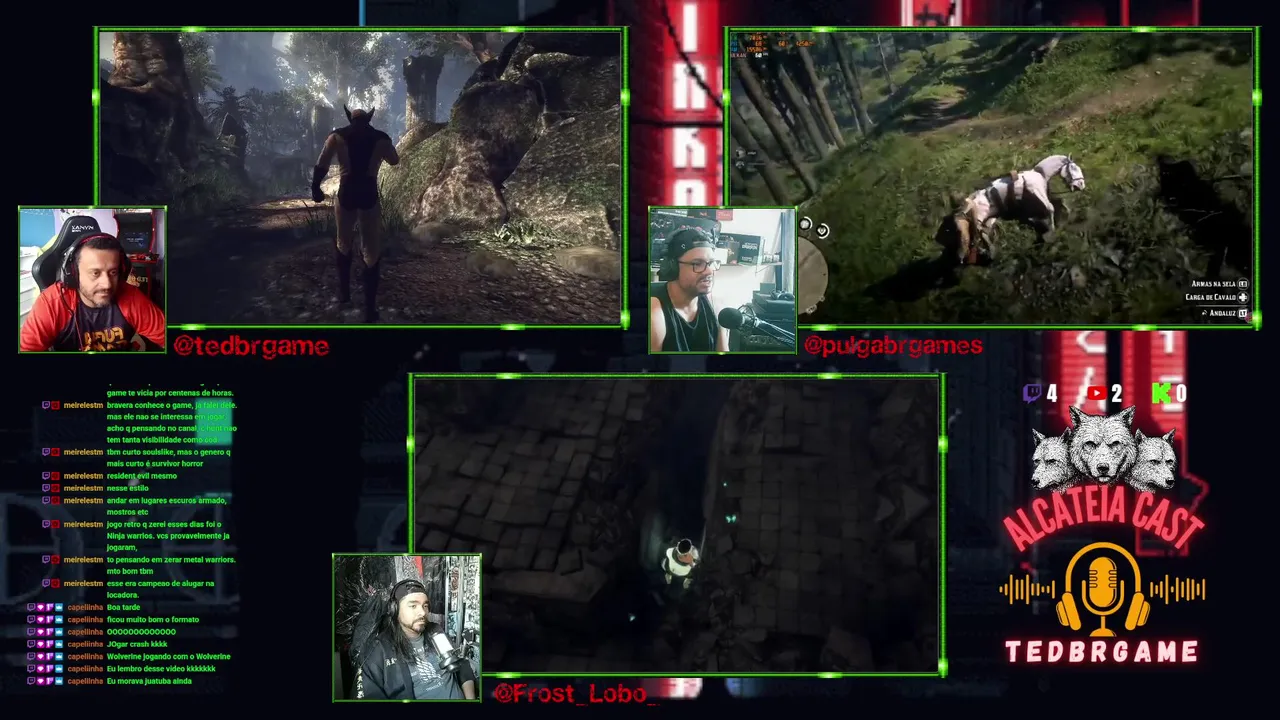Screen dimensions: 1280x720
Task: Open the Wolverine gameplay video panel
Action: coord(361,178)
